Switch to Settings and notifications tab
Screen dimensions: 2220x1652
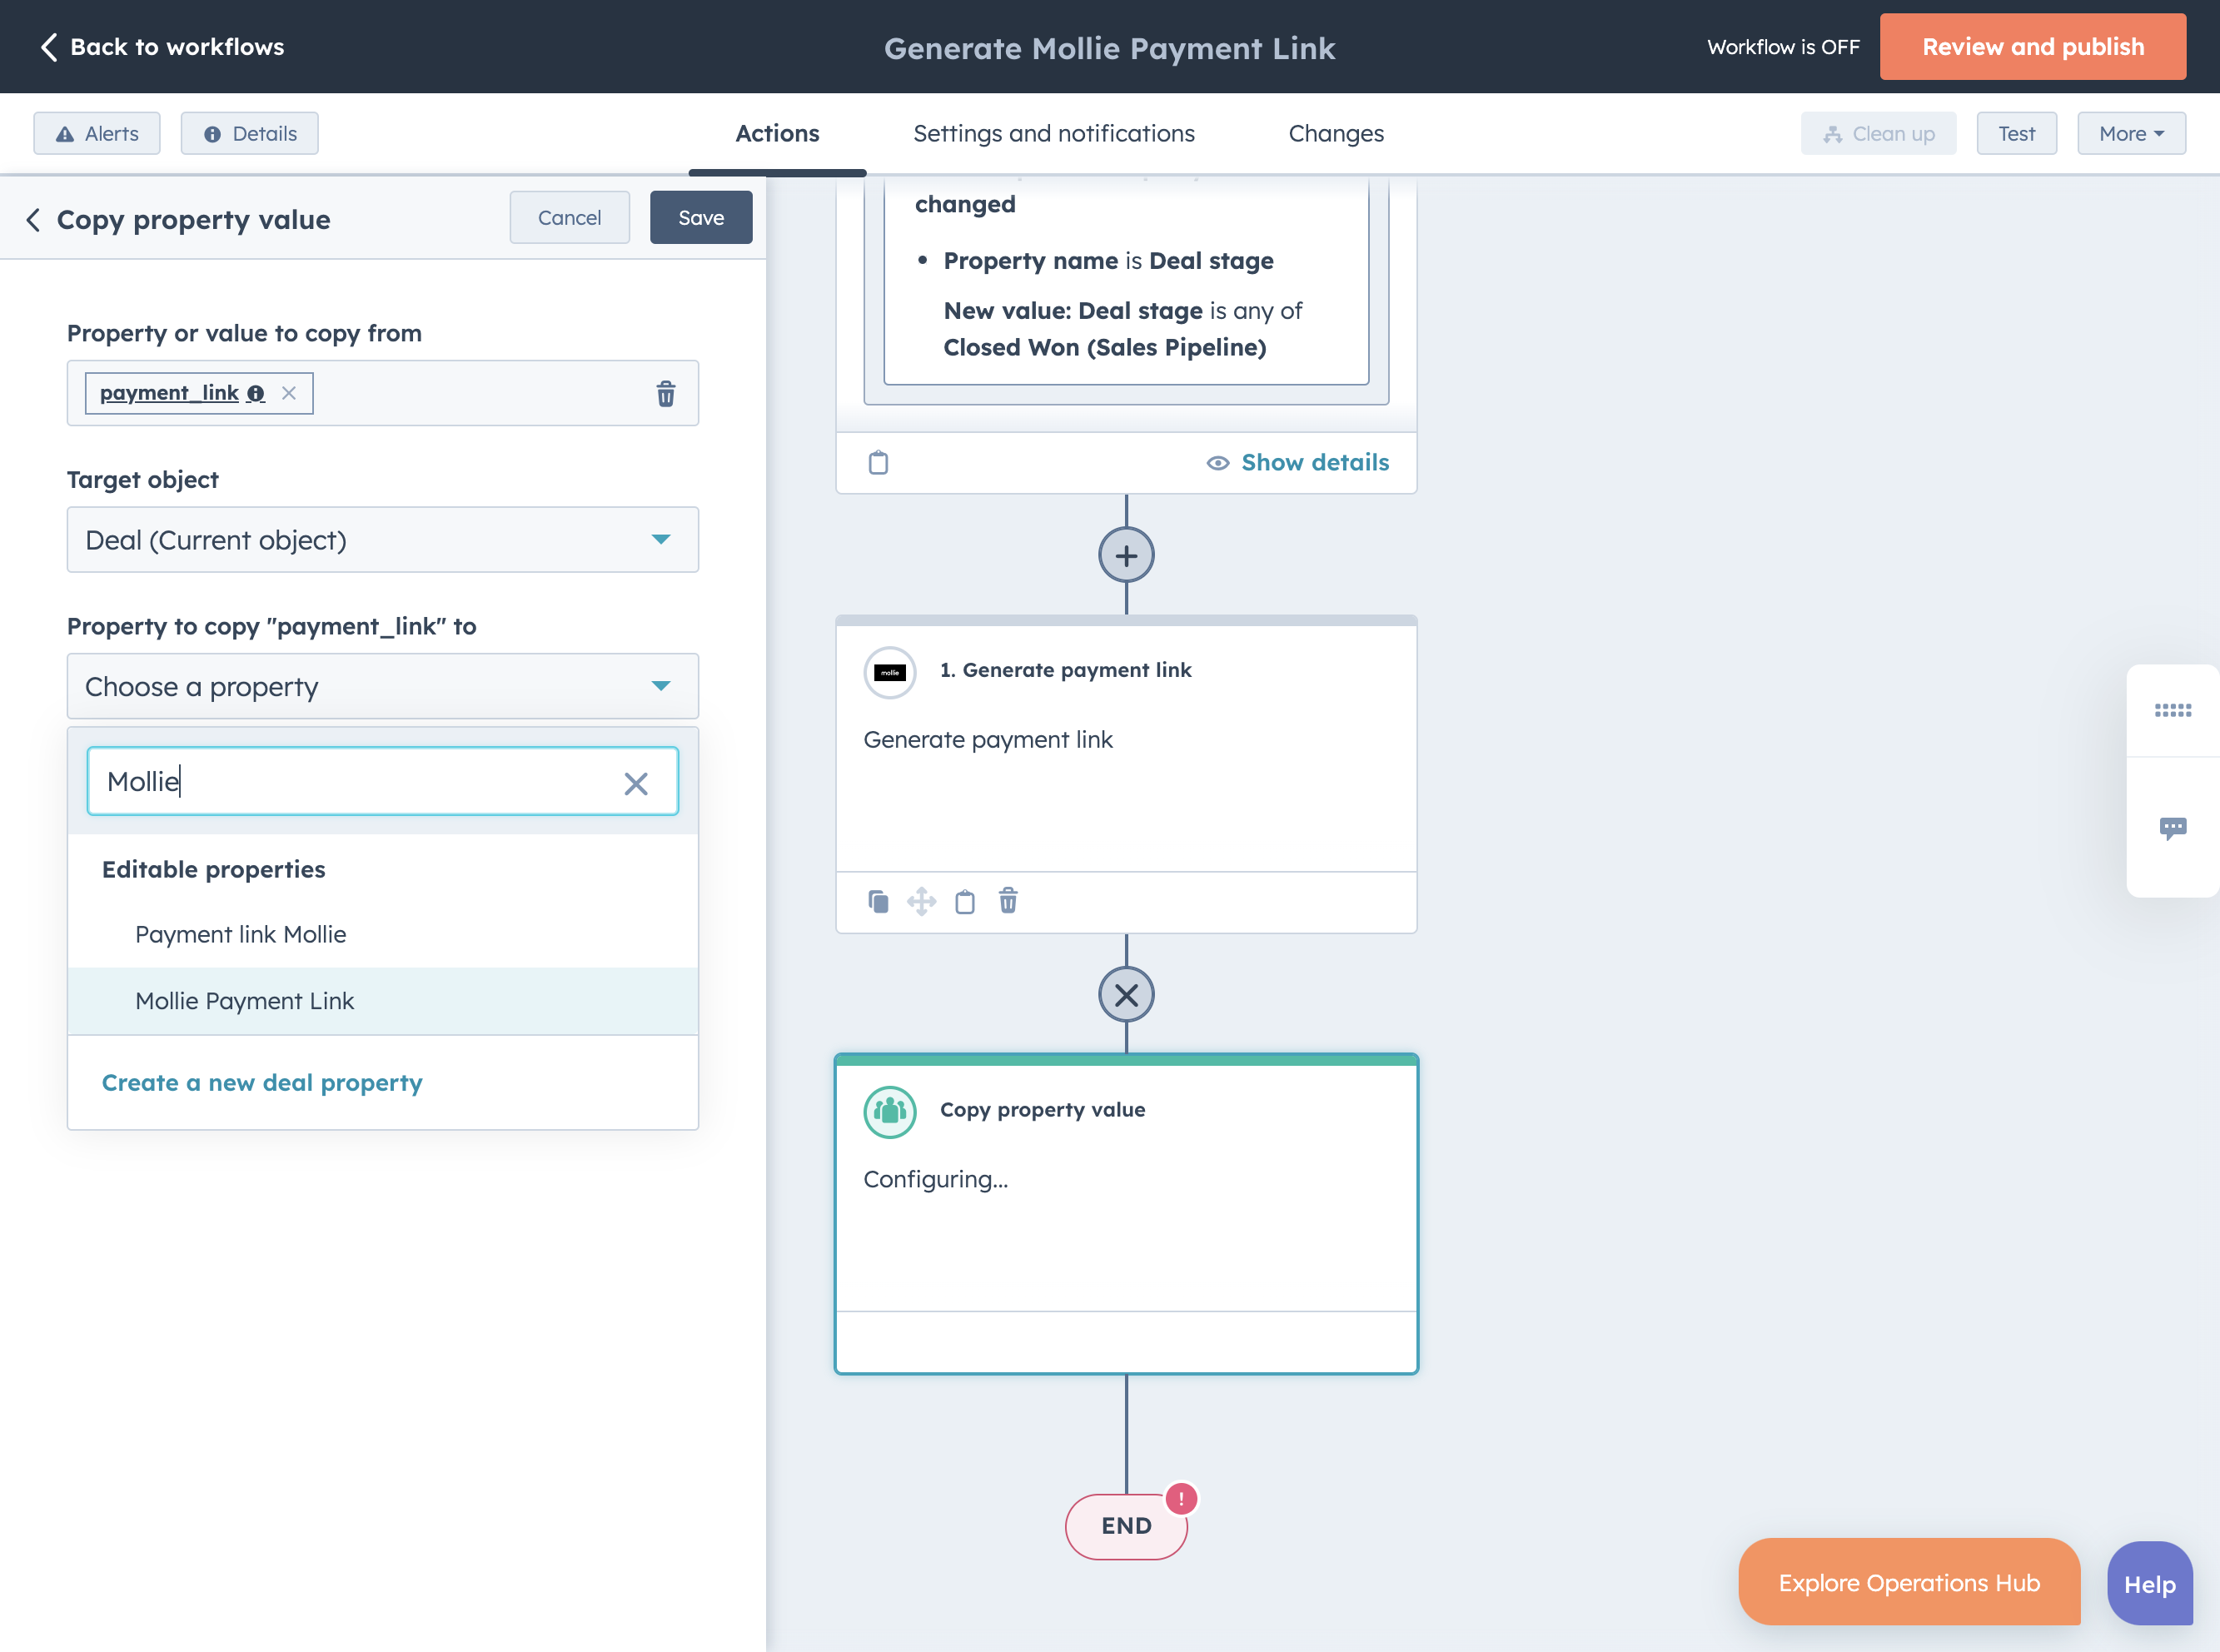pyautogui.click(x=1054, y=133)
